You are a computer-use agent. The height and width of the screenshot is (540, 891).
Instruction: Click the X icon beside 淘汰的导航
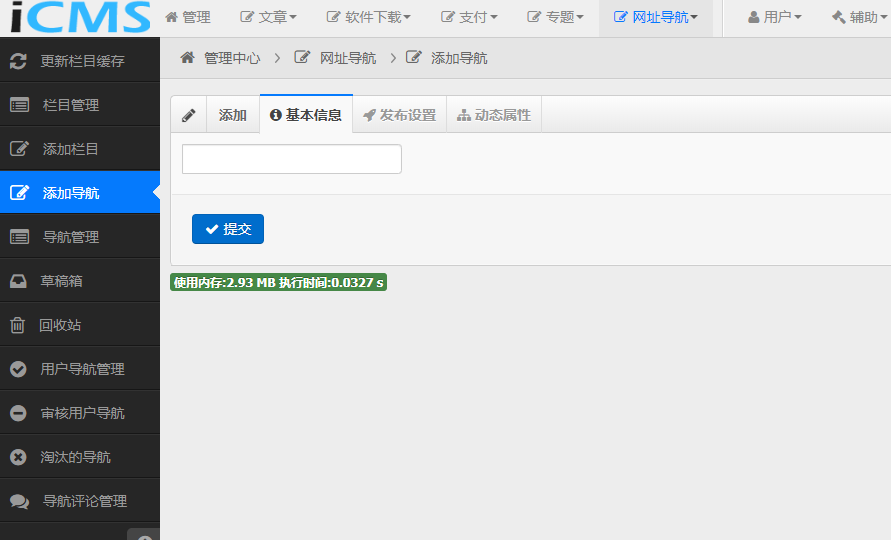tap(18, 457)
